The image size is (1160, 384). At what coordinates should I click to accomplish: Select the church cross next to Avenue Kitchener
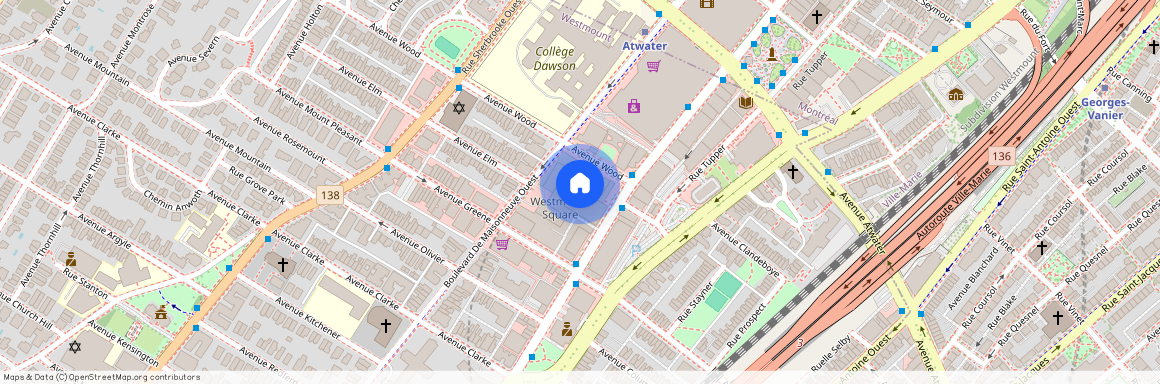click(385, 325)
